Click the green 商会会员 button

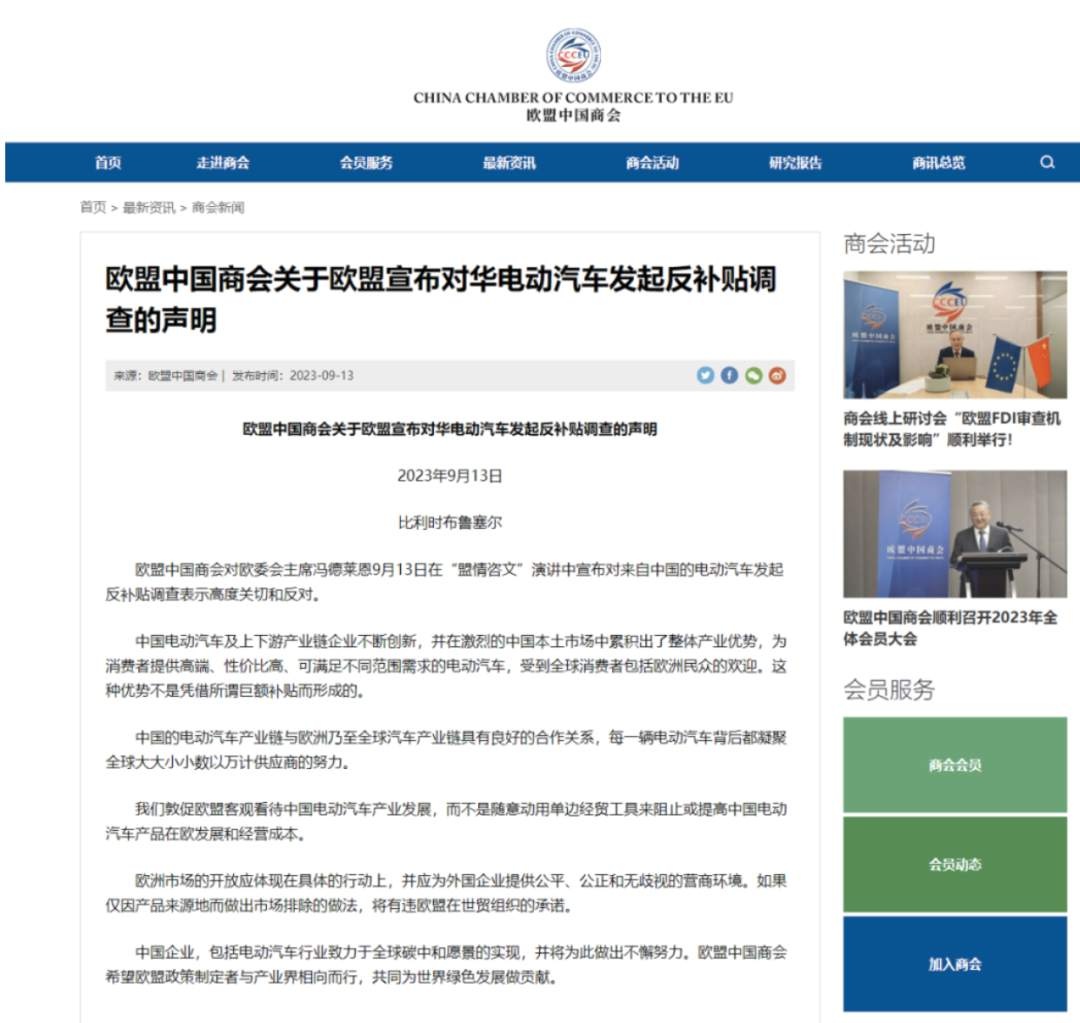955,765
